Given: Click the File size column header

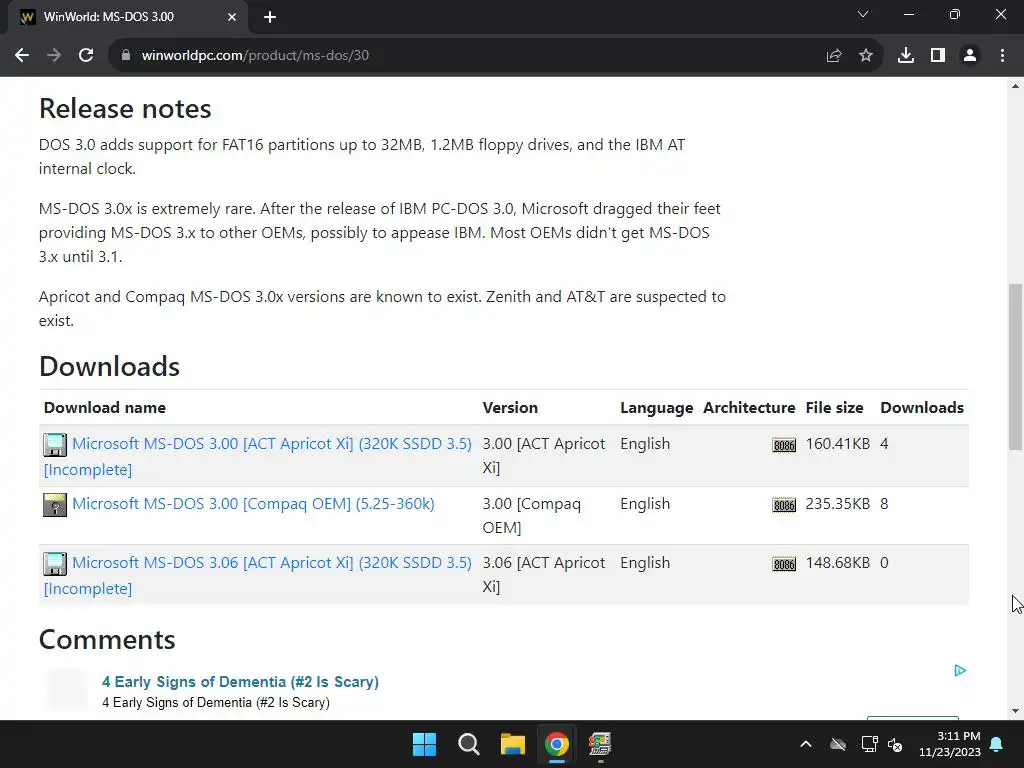Looking at the screenshot, I should tap(834, 408).
